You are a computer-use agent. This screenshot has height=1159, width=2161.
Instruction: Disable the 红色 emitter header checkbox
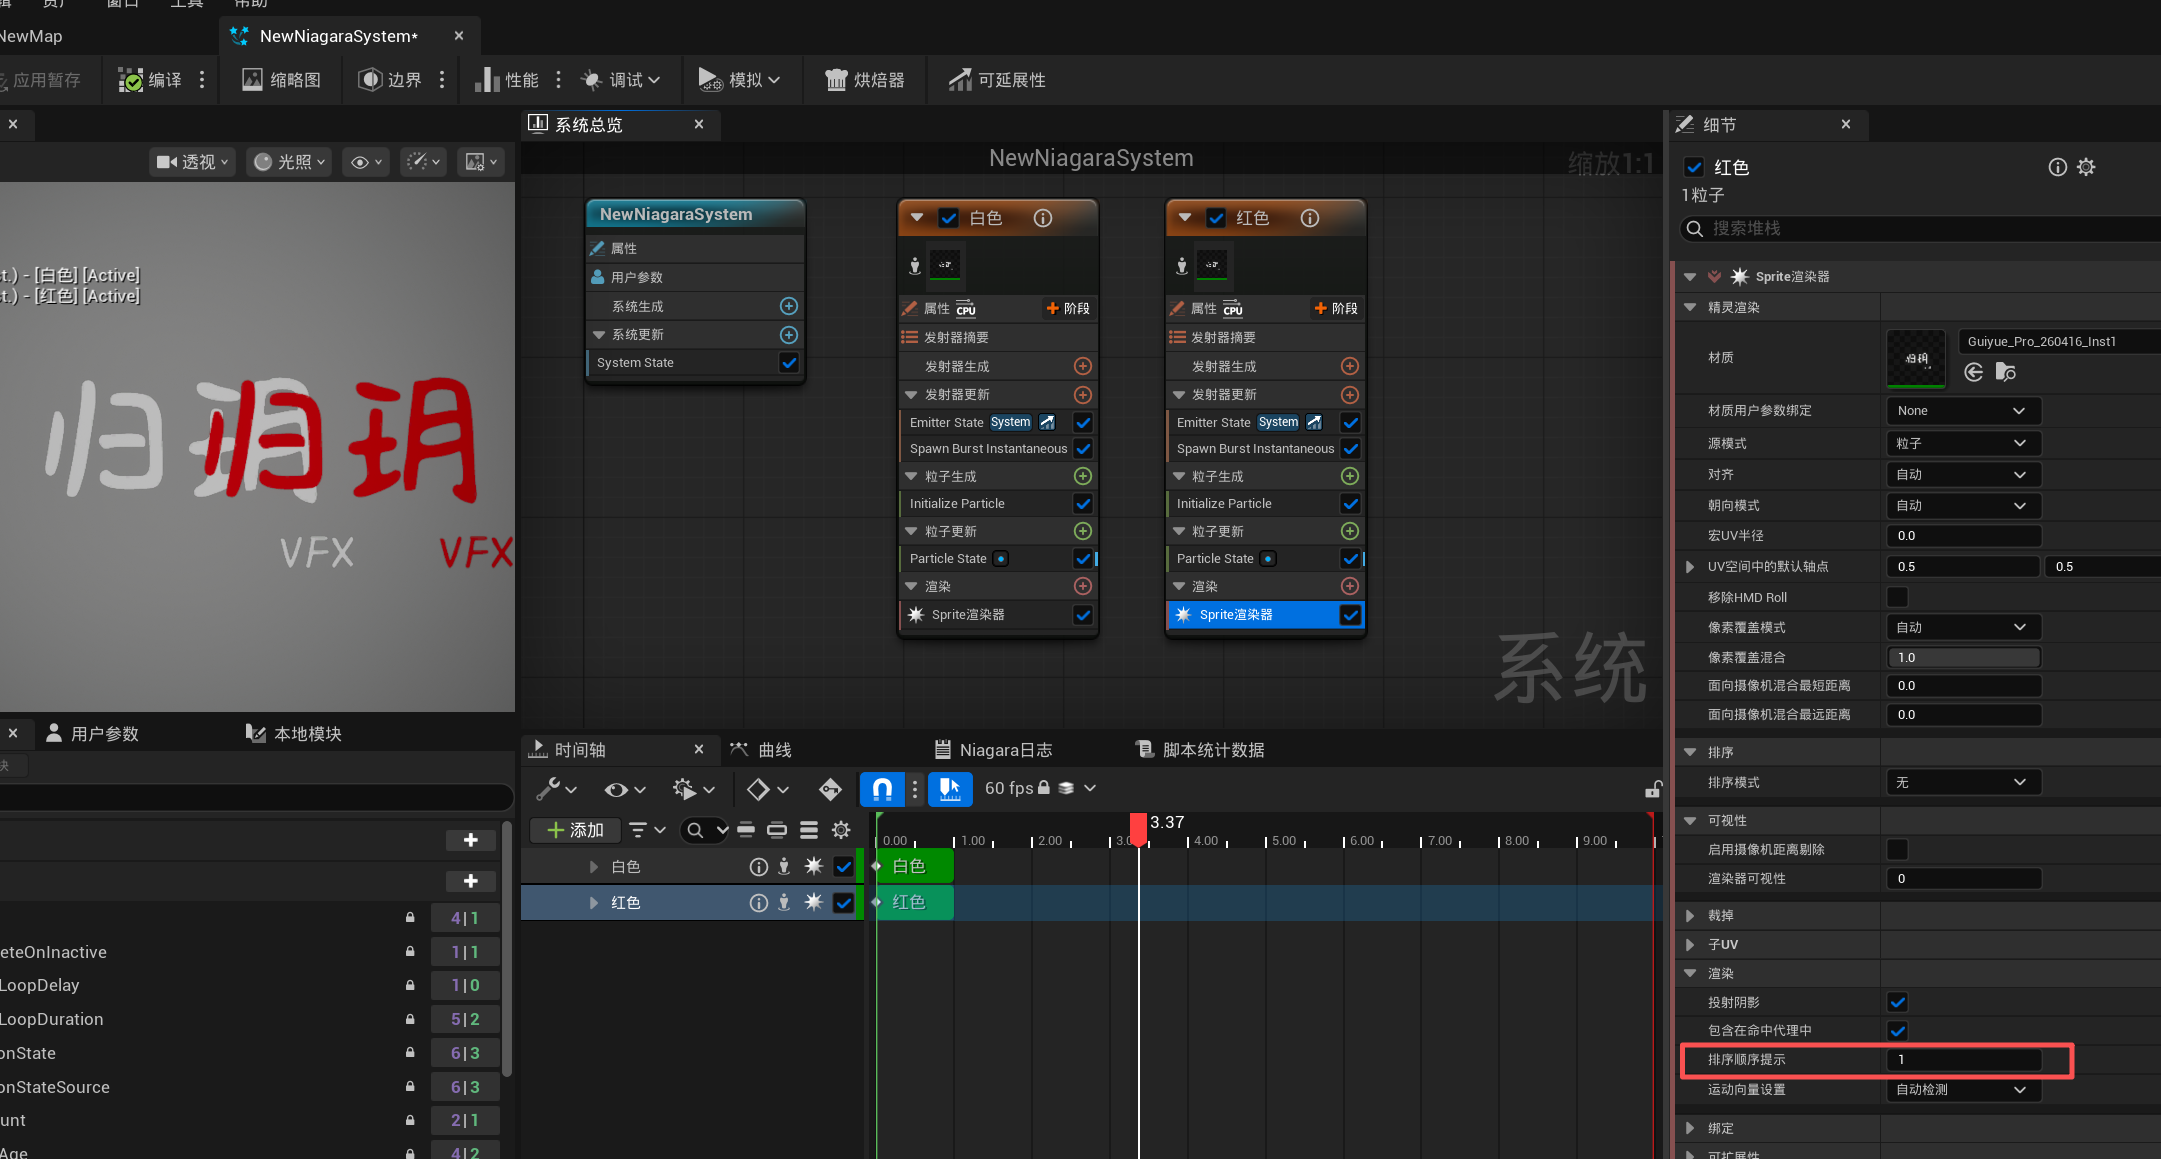[1216, 218]
